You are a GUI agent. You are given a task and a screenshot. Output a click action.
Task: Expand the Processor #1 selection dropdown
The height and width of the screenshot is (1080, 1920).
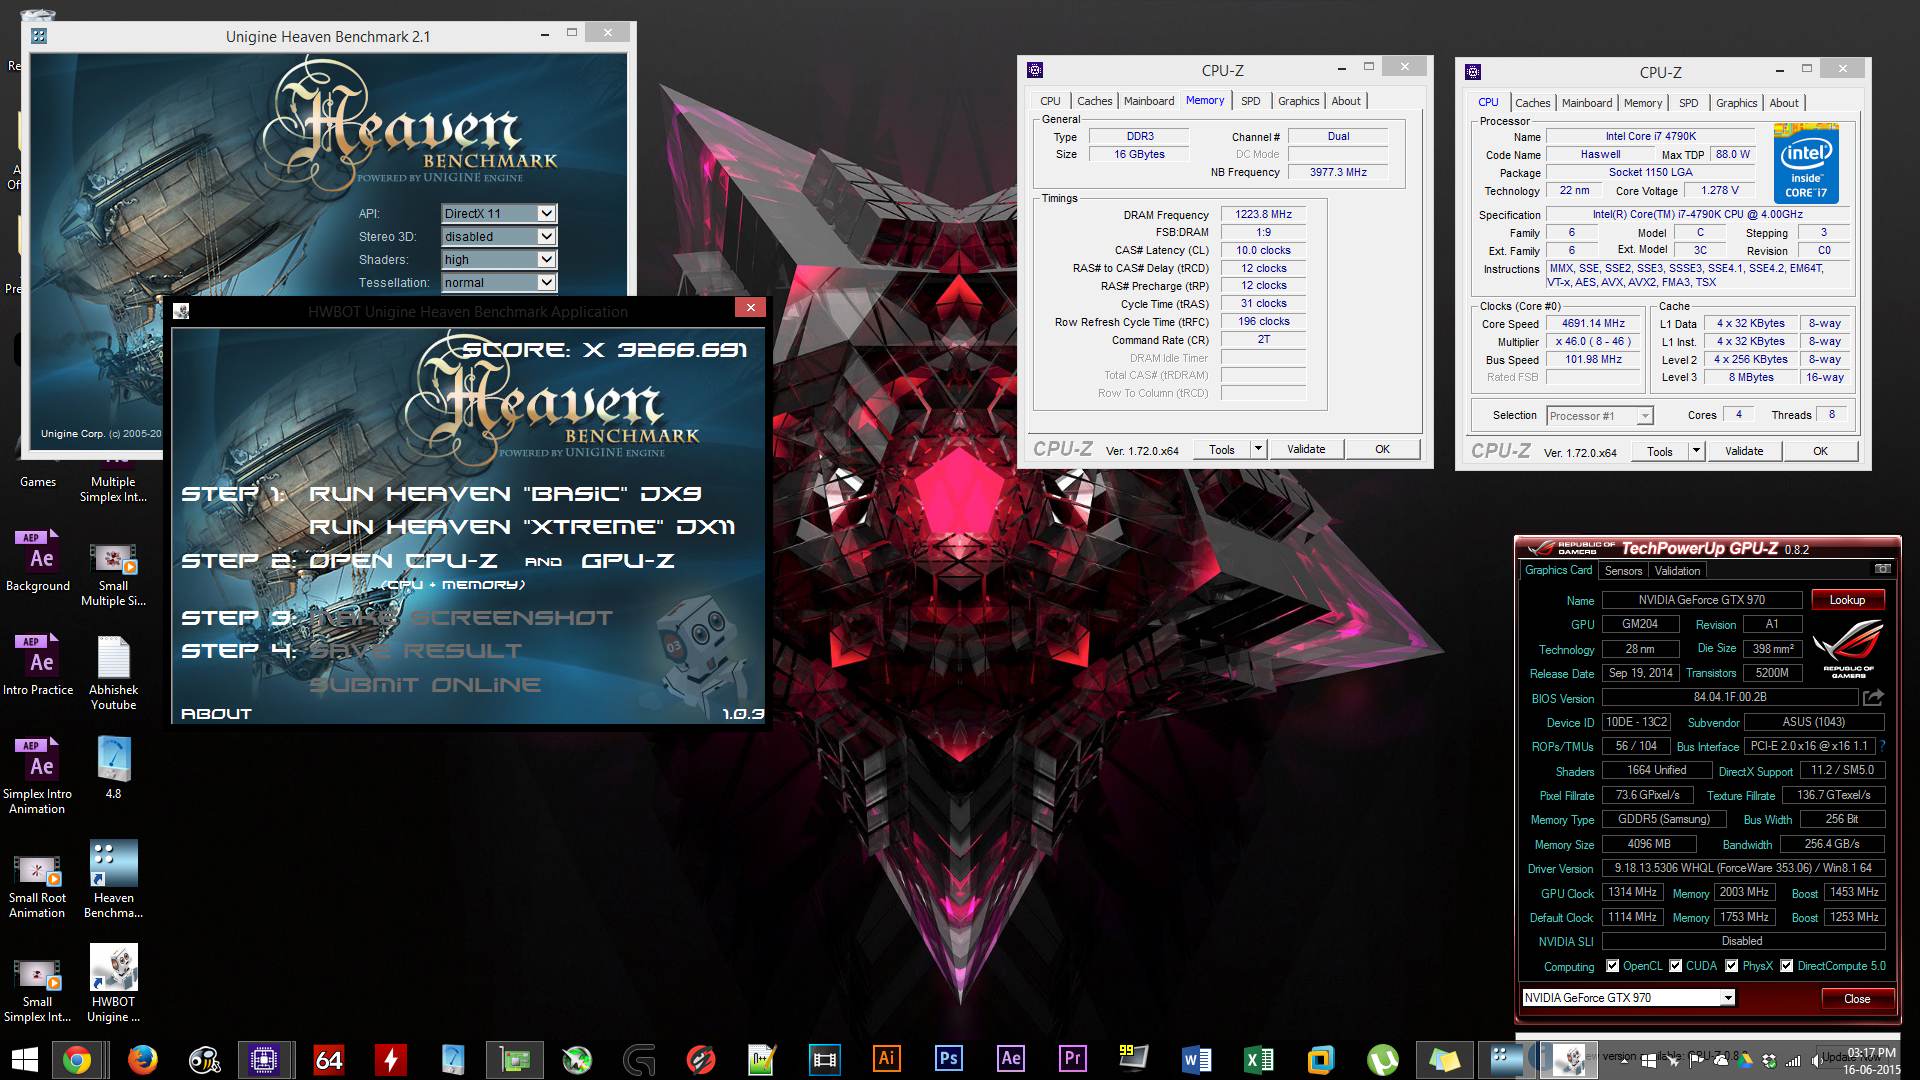point(1644,416)
